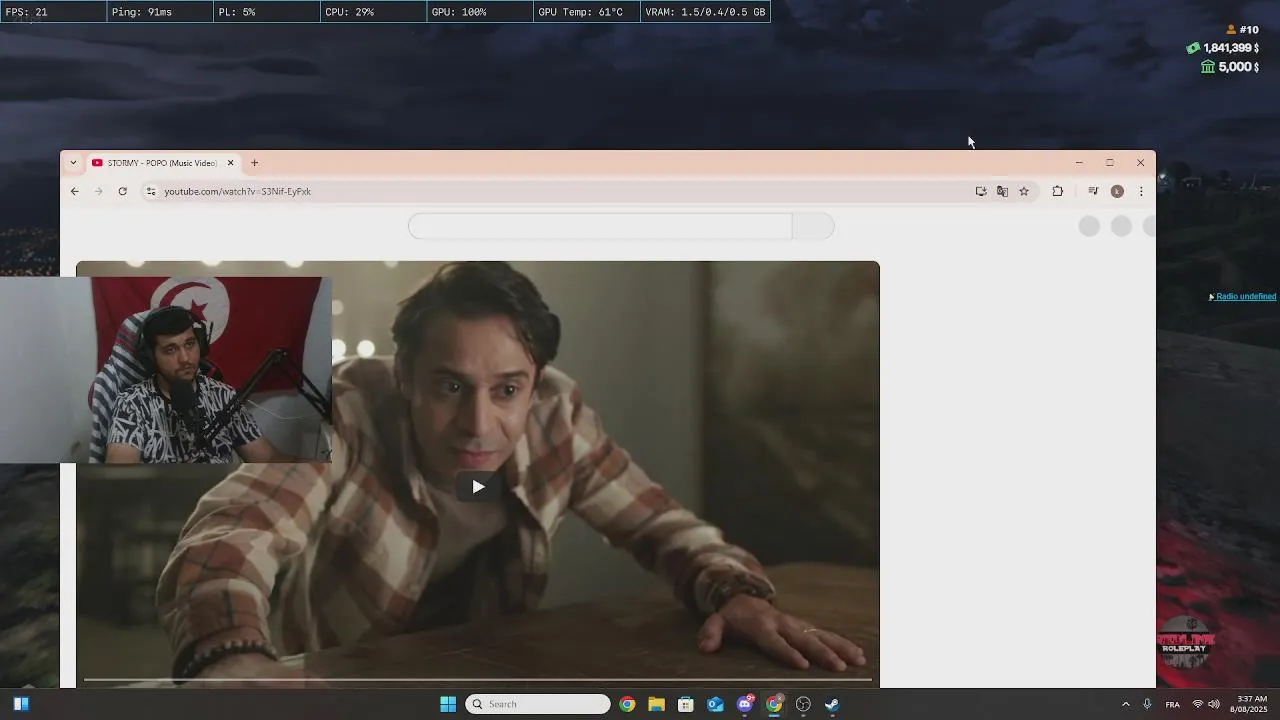1280x720 pixels.
Task: Click the Radio undefined link
Action: 1245,297
